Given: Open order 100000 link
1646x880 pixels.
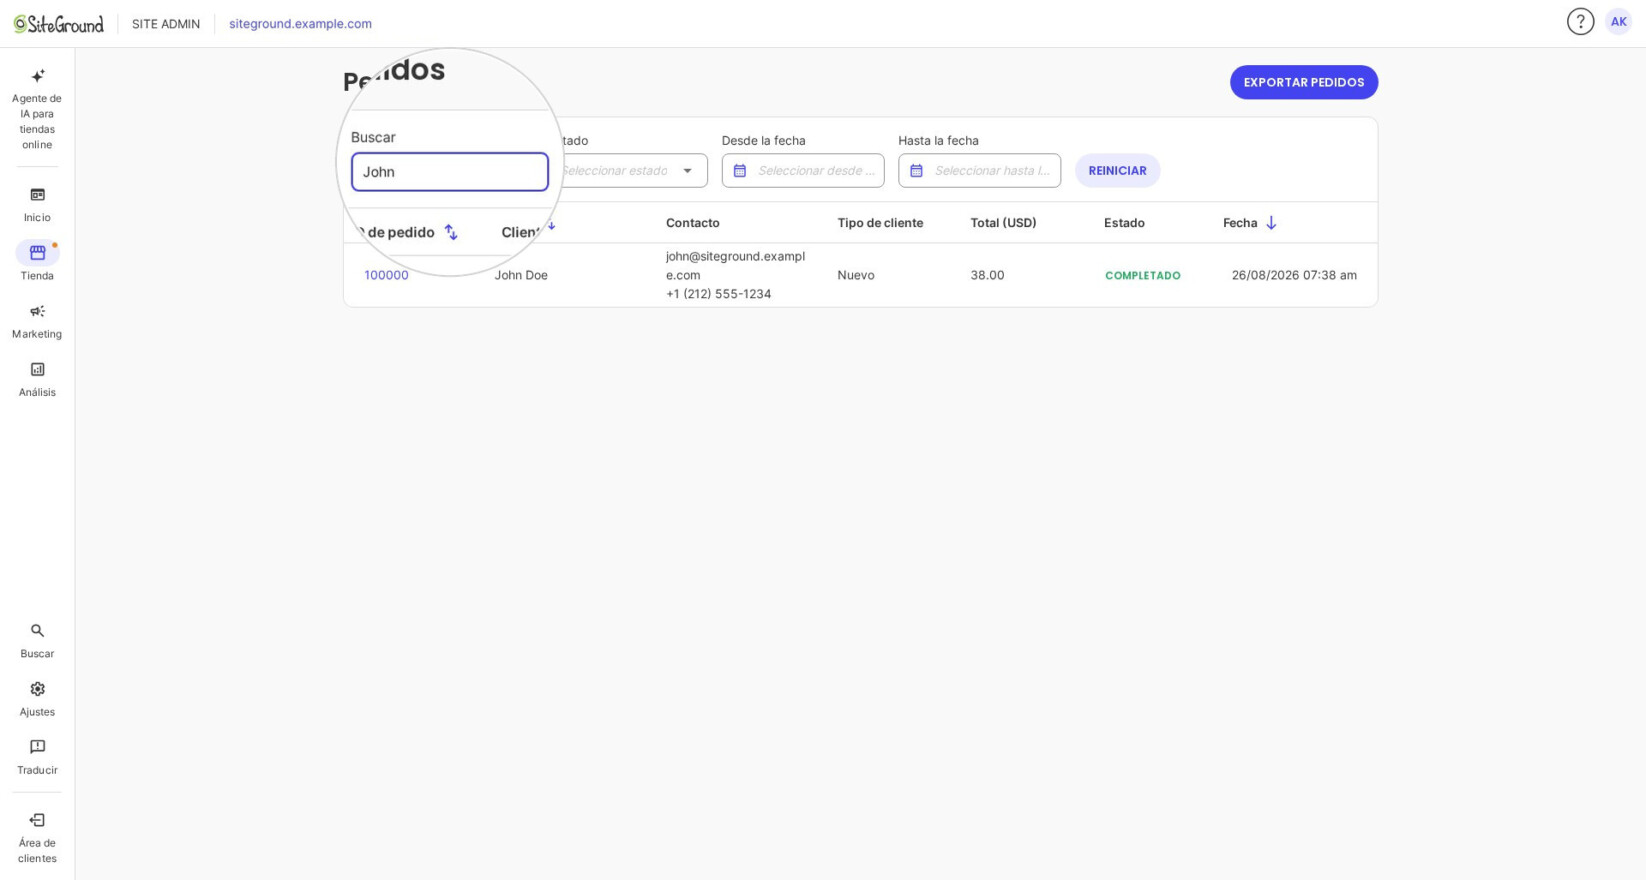Looking at the screenshot, I should [386, 275].
